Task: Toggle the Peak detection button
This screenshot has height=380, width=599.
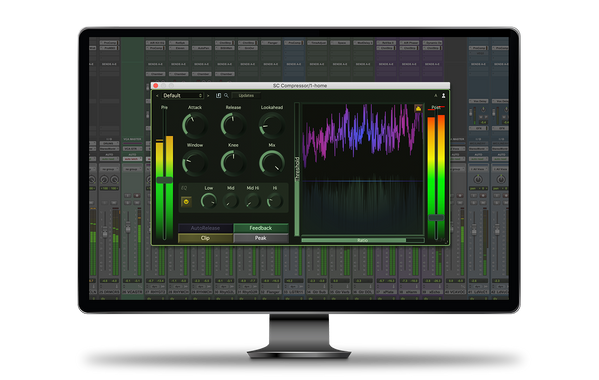Action: (261, 238)
